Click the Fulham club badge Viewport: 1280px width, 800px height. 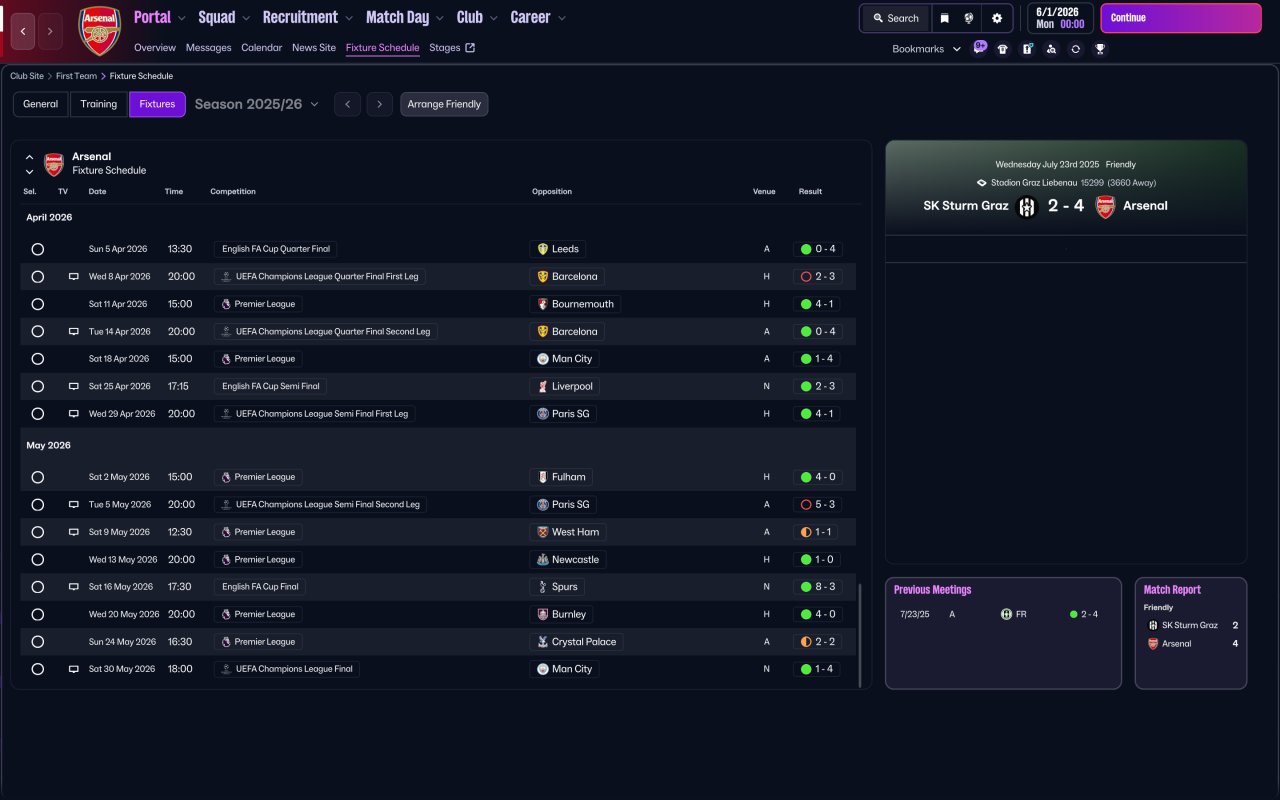coord(543,477)
